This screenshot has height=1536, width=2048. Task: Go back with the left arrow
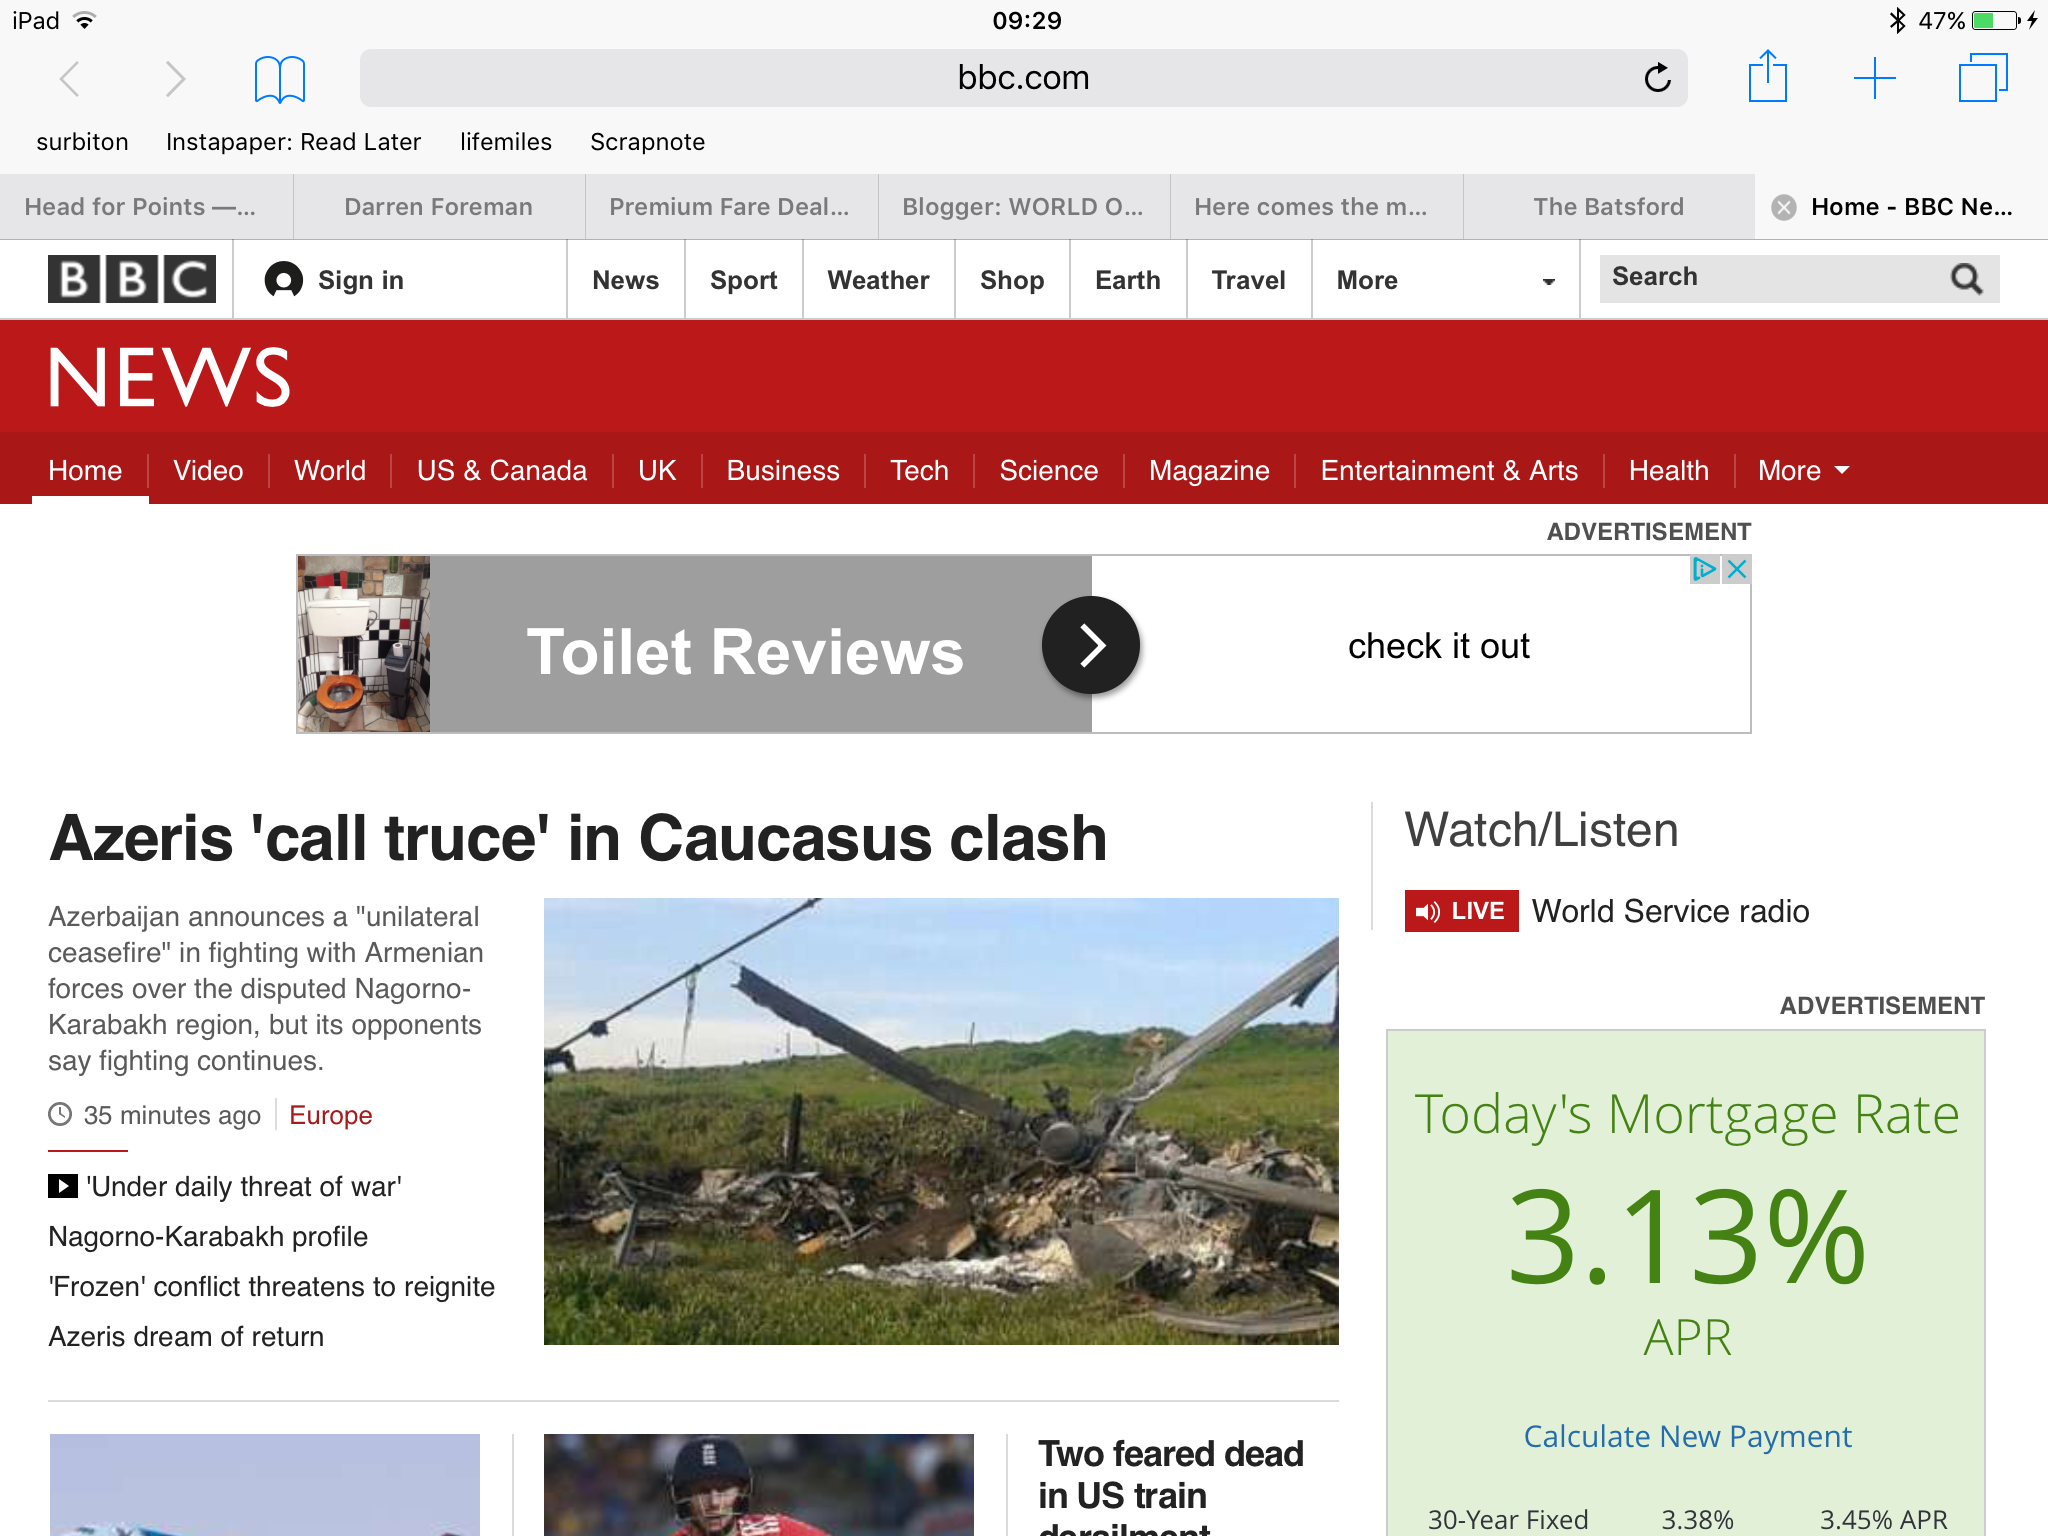(69, 78)
